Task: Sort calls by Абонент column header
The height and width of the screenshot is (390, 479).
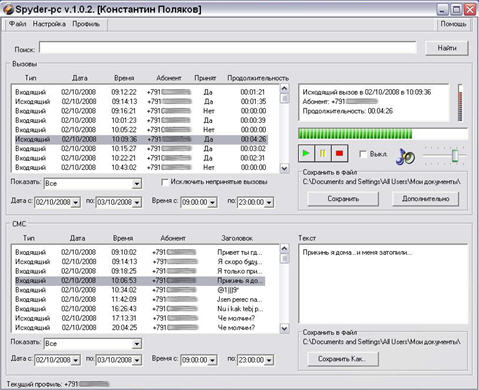Action: [x=169, y=78]
